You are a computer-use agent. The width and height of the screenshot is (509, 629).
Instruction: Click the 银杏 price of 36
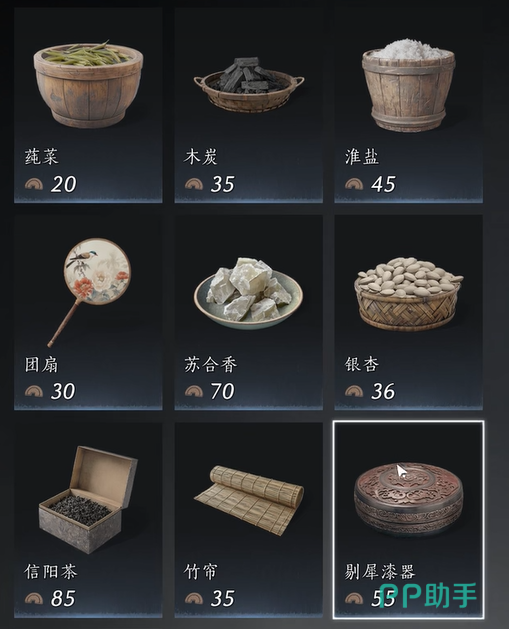point(383,391)
